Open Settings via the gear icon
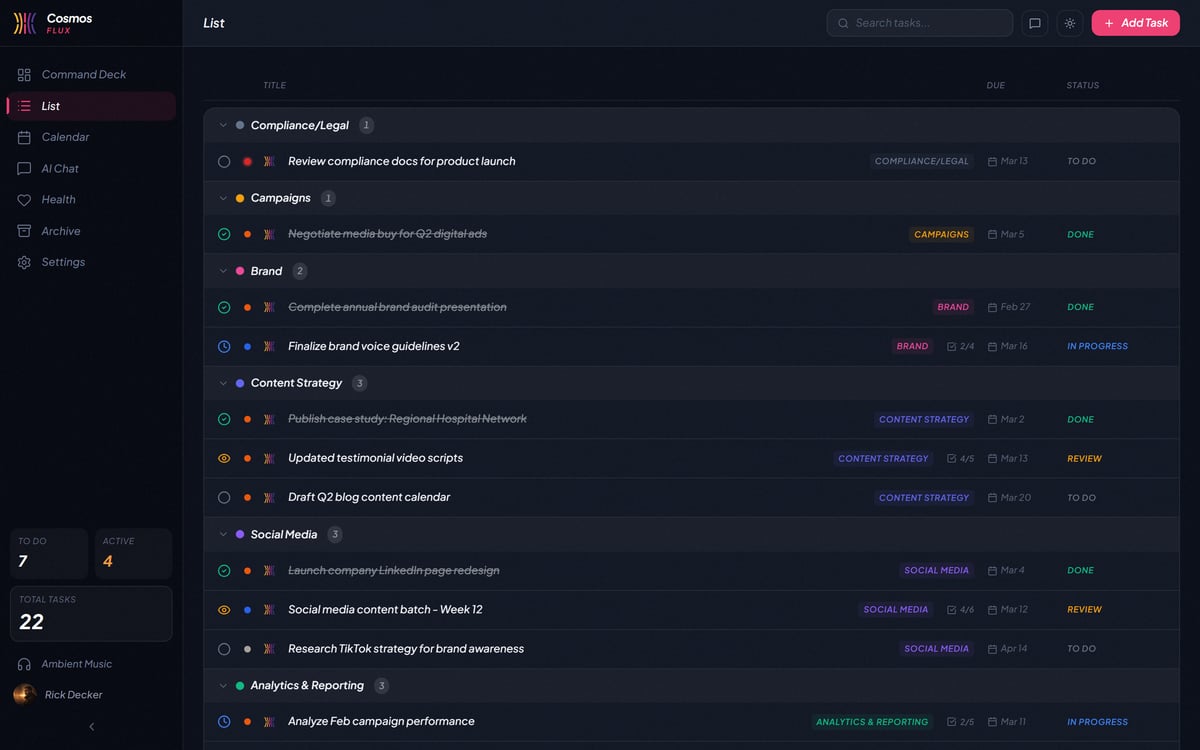Image resolution: width=1200 pixels, height=750 pixels. click(x=24, y=262)
